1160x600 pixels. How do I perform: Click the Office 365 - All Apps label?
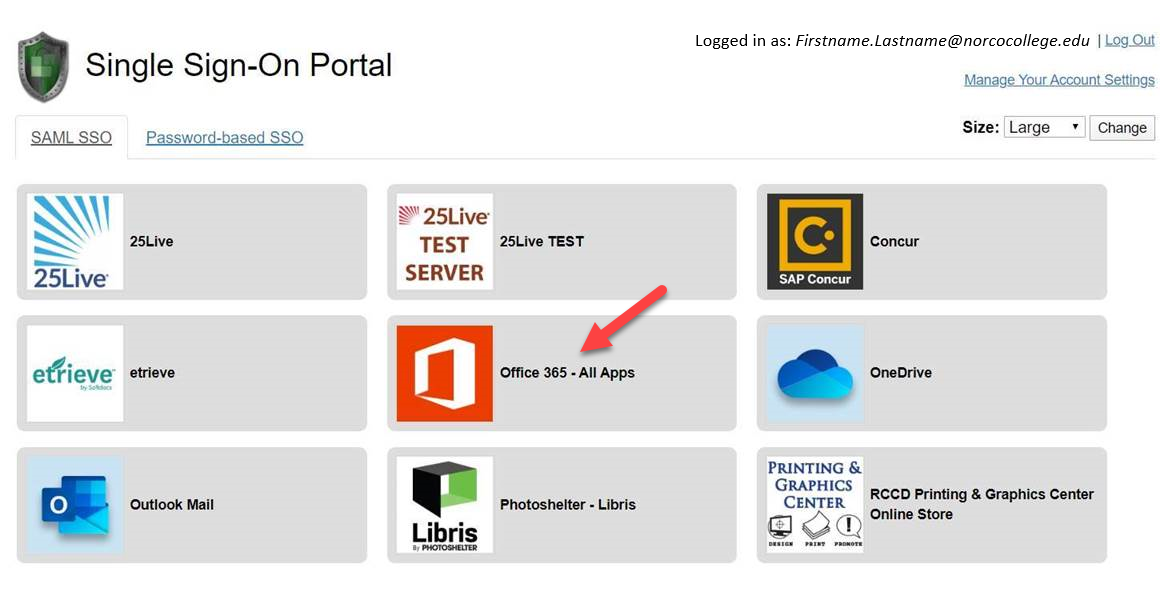567,373
